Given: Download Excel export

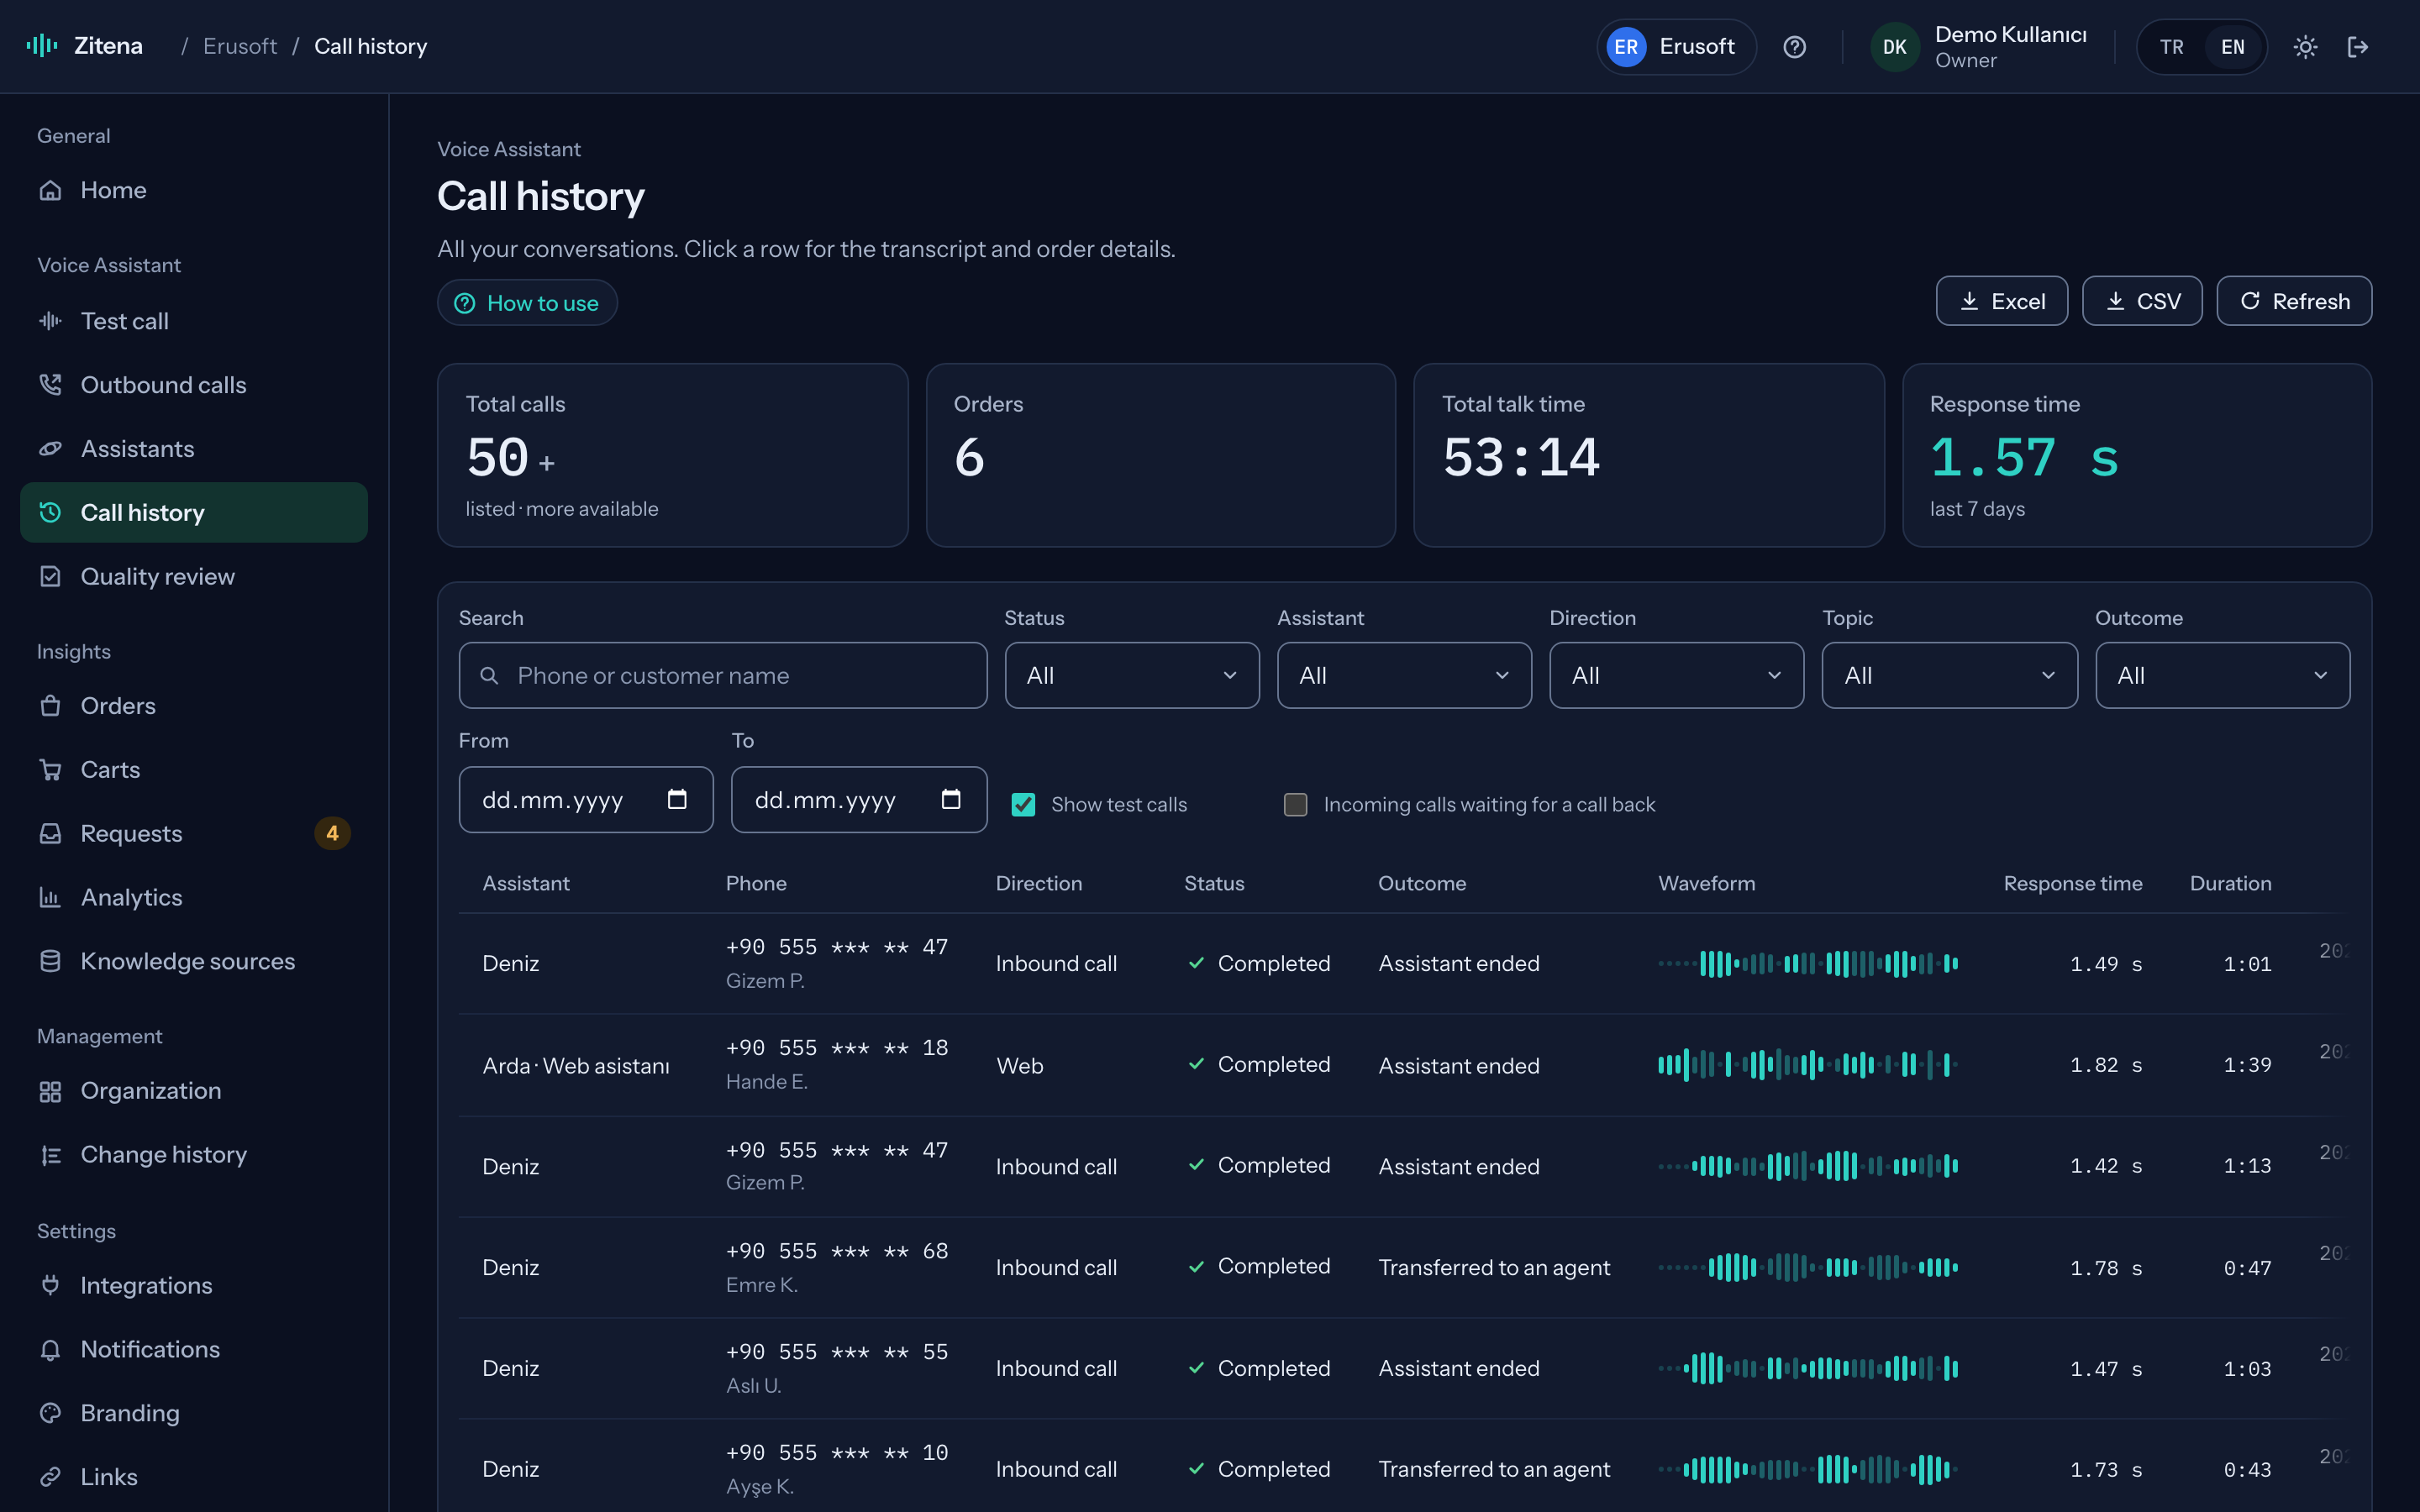Looking at the screenshot, I should [2002, 301].
